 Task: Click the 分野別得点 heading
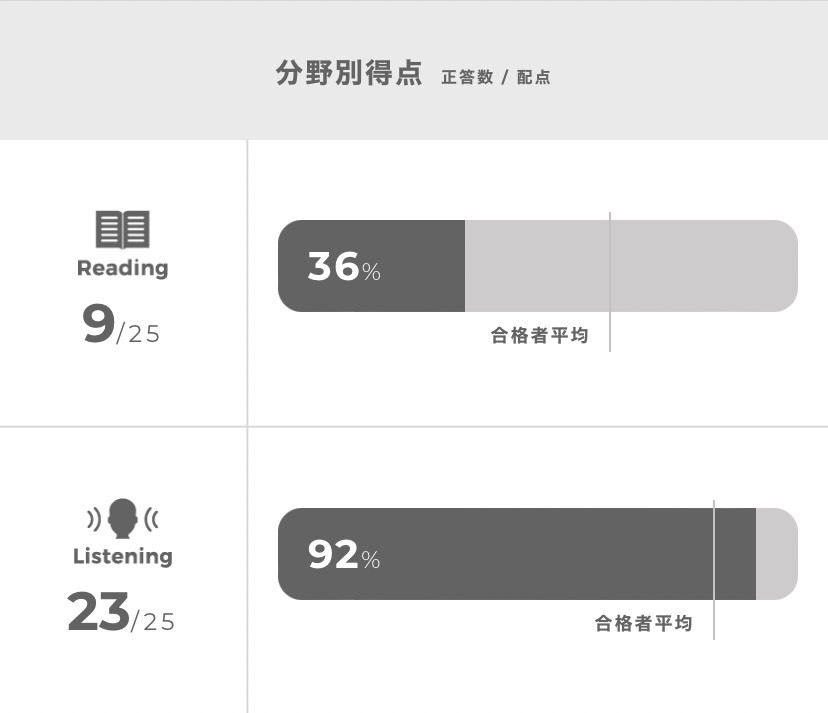pyautogui.click(x=349, y=73)
